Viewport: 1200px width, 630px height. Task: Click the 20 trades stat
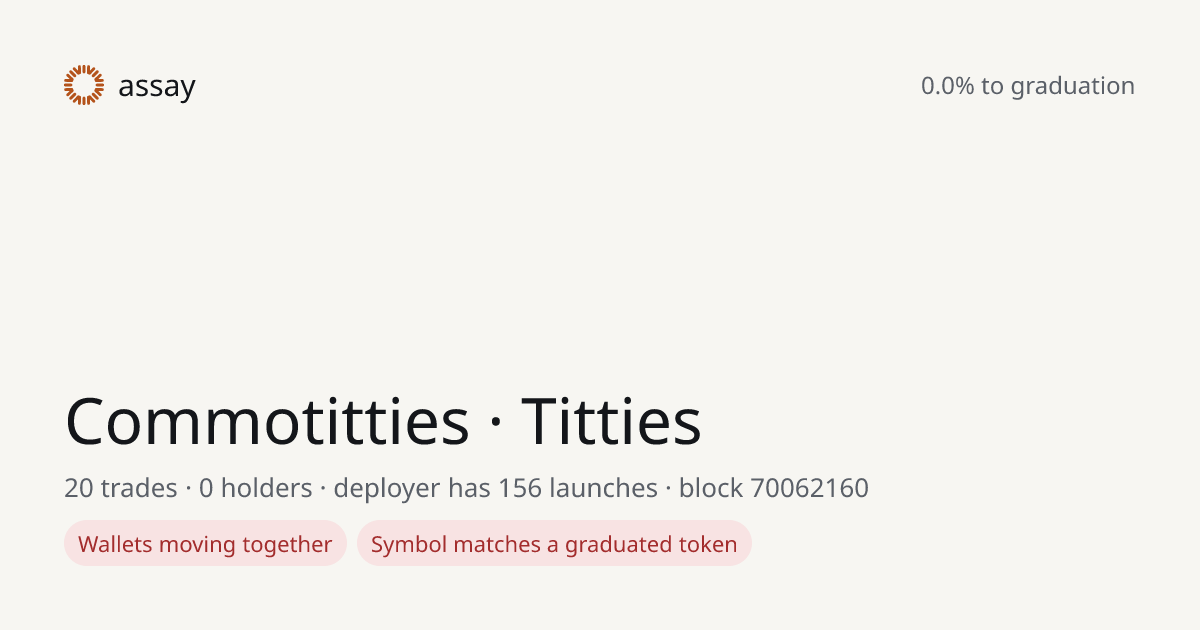click(121, 488)
